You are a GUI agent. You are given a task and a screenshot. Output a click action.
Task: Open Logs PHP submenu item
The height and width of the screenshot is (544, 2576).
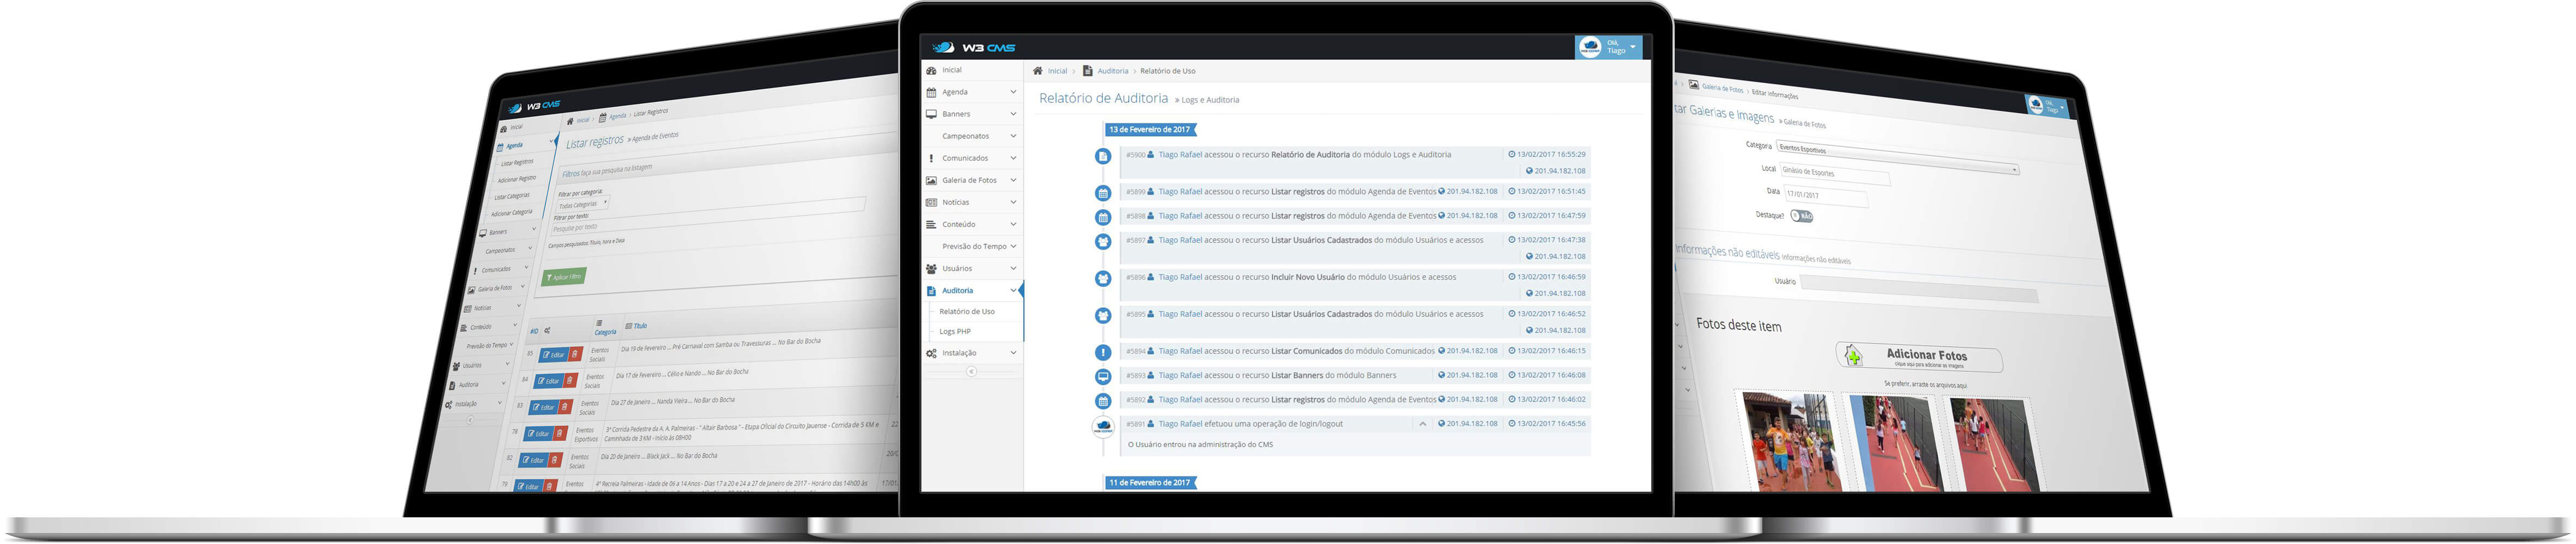coord(955,331)
